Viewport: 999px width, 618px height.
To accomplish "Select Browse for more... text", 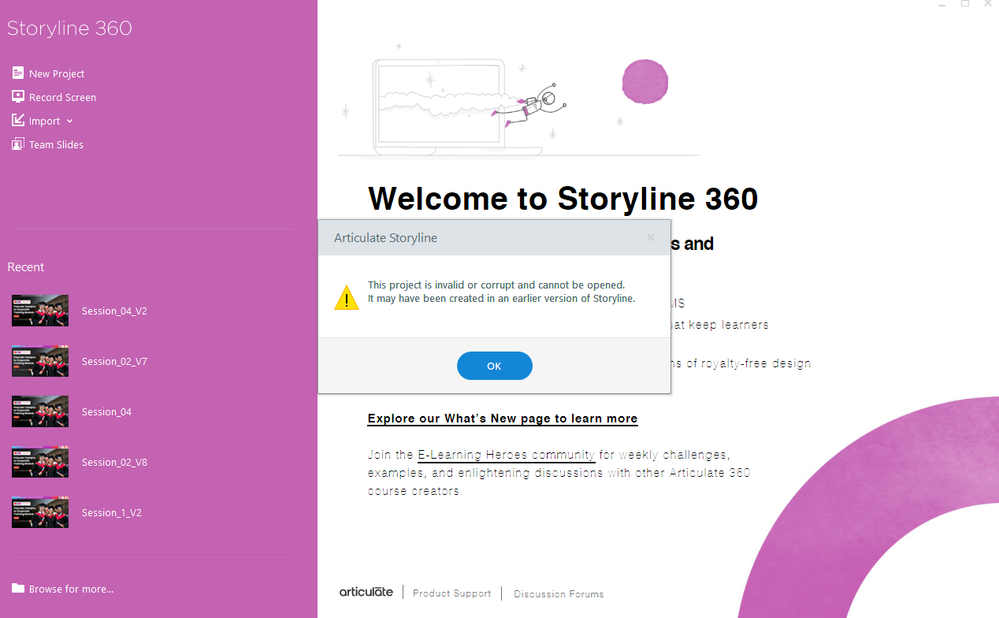I will click(71, 589).
